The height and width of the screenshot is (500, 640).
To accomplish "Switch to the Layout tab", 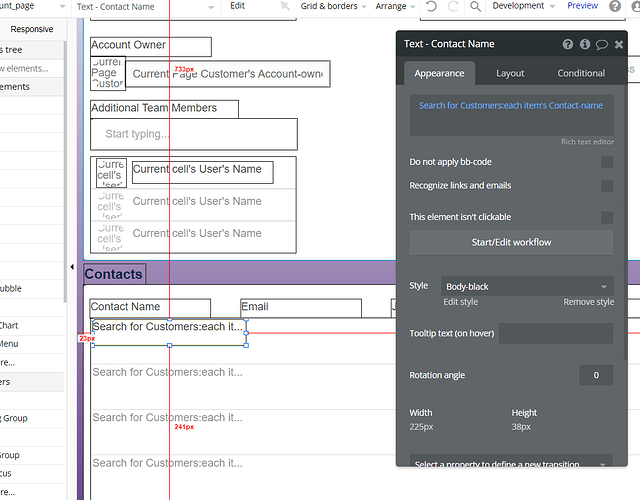I will pos(510,73).
